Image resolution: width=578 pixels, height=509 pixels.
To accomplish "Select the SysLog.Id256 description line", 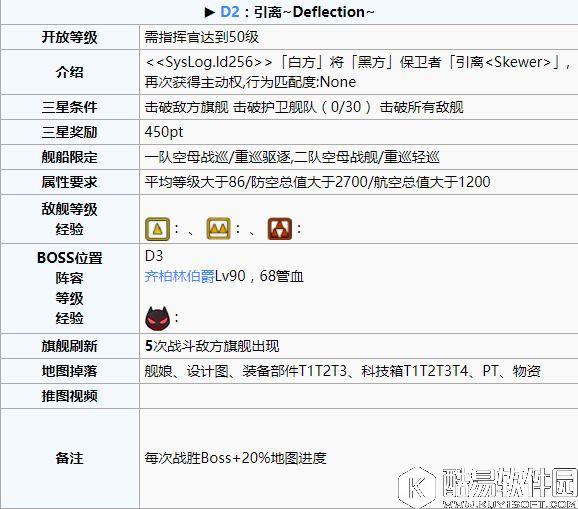I will click(x=358, y=62).
